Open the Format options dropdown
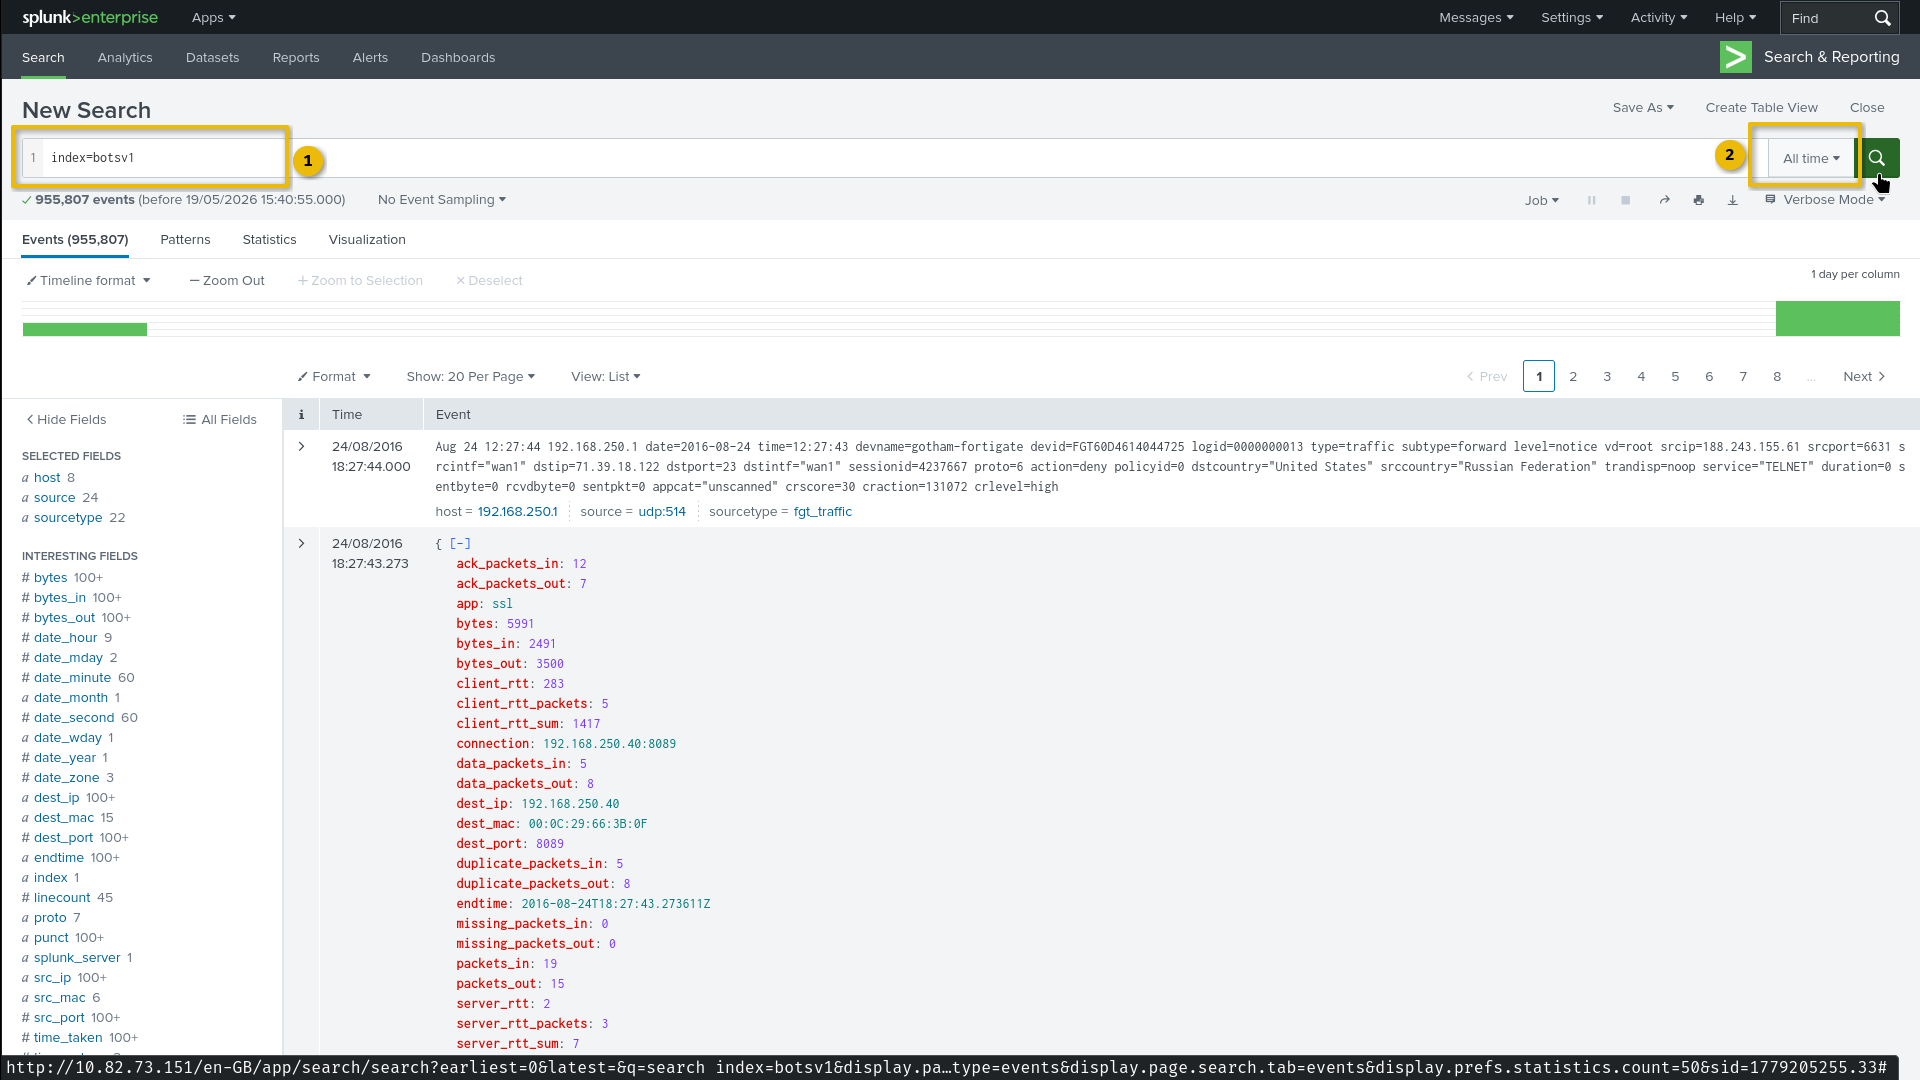This screenshot has height=1080, width=1920. pos(334,377)
